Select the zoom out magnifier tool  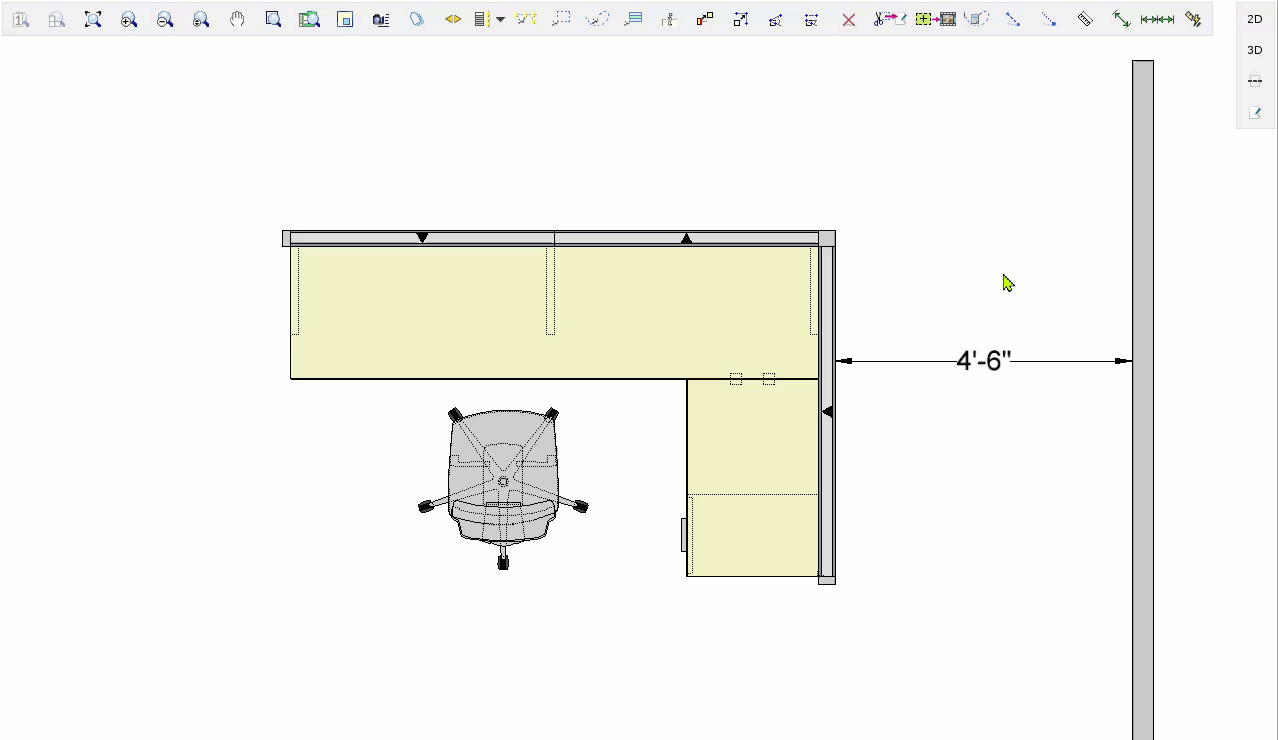coord(165,19)
